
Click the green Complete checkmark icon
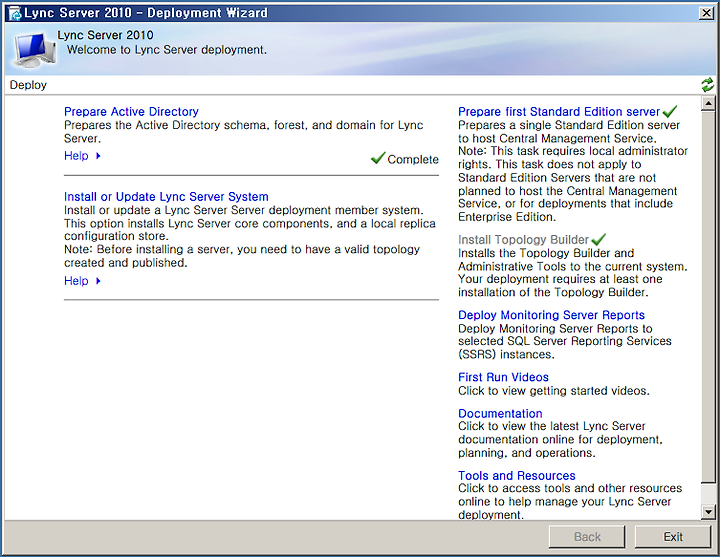[x=377, y=158]
